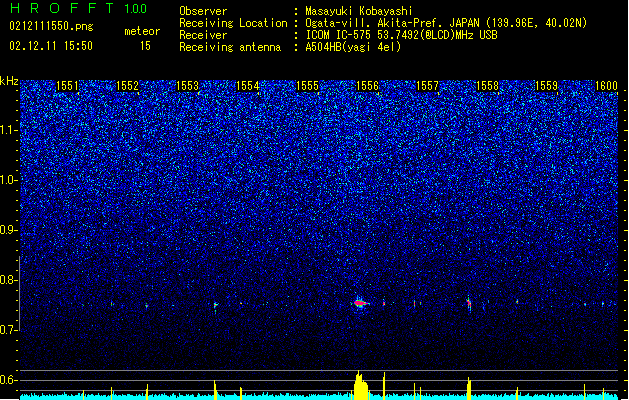This screenshot has height=400, width=629.
Task: Click the 1551 time axis label
Action: pos(67,86)
